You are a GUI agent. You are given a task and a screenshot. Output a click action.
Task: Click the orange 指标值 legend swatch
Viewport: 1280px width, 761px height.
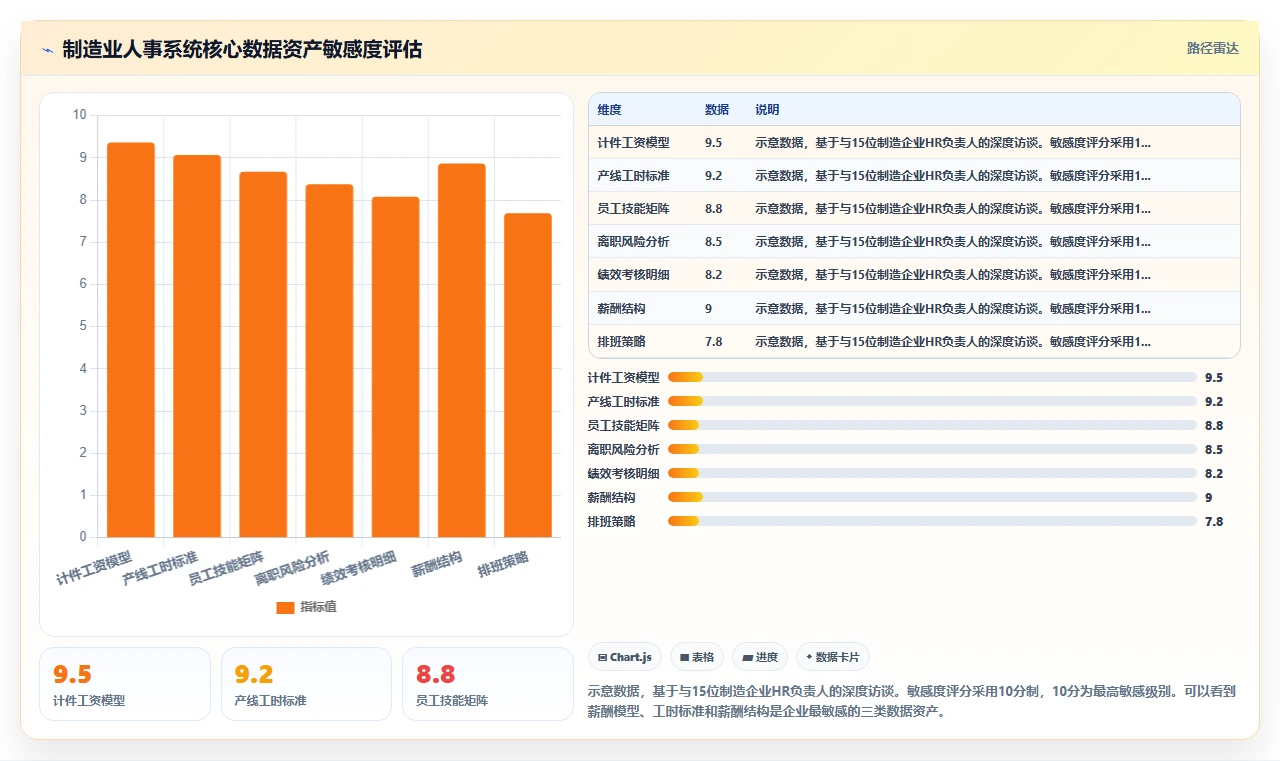pos(285,607)
